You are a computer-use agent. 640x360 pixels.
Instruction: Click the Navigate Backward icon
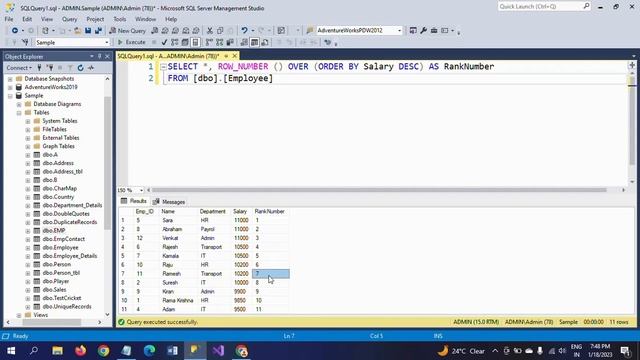coord(15,31)
